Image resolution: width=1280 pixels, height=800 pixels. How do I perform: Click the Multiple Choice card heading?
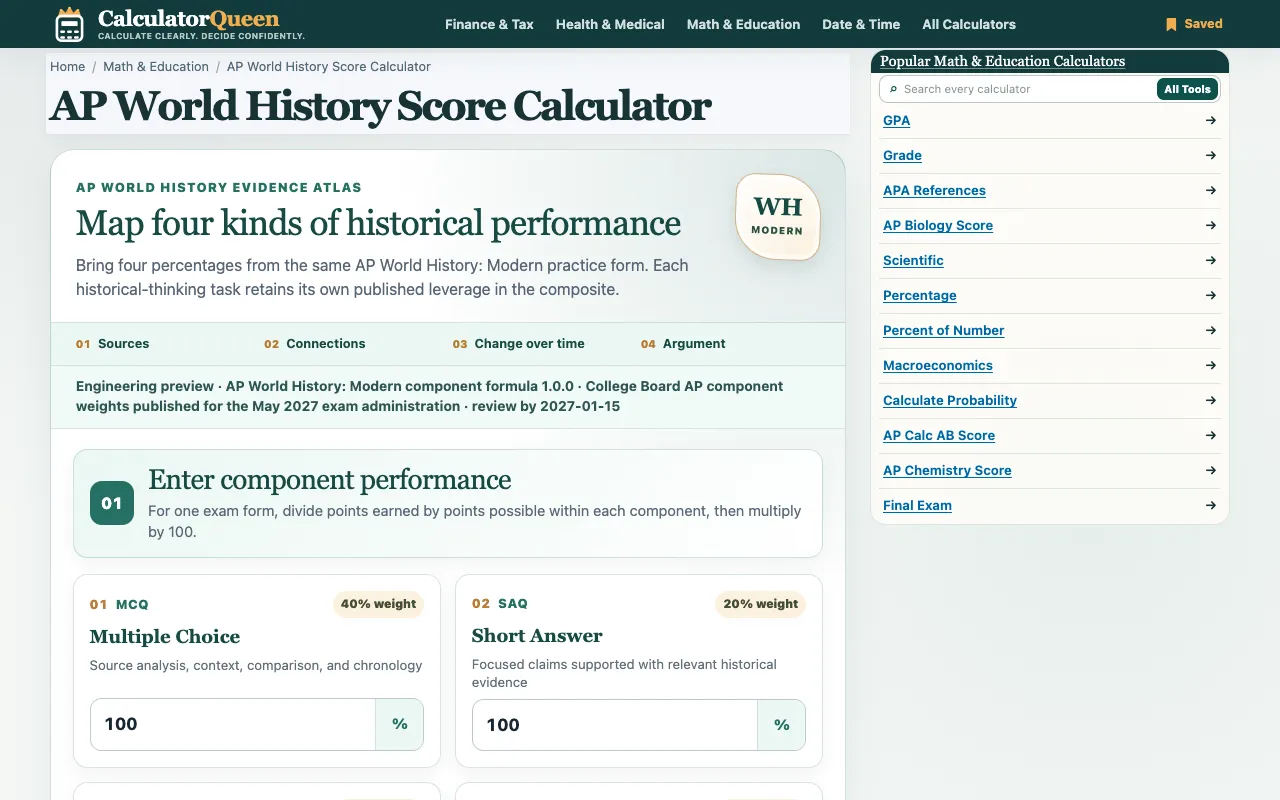tap(165, 637)
